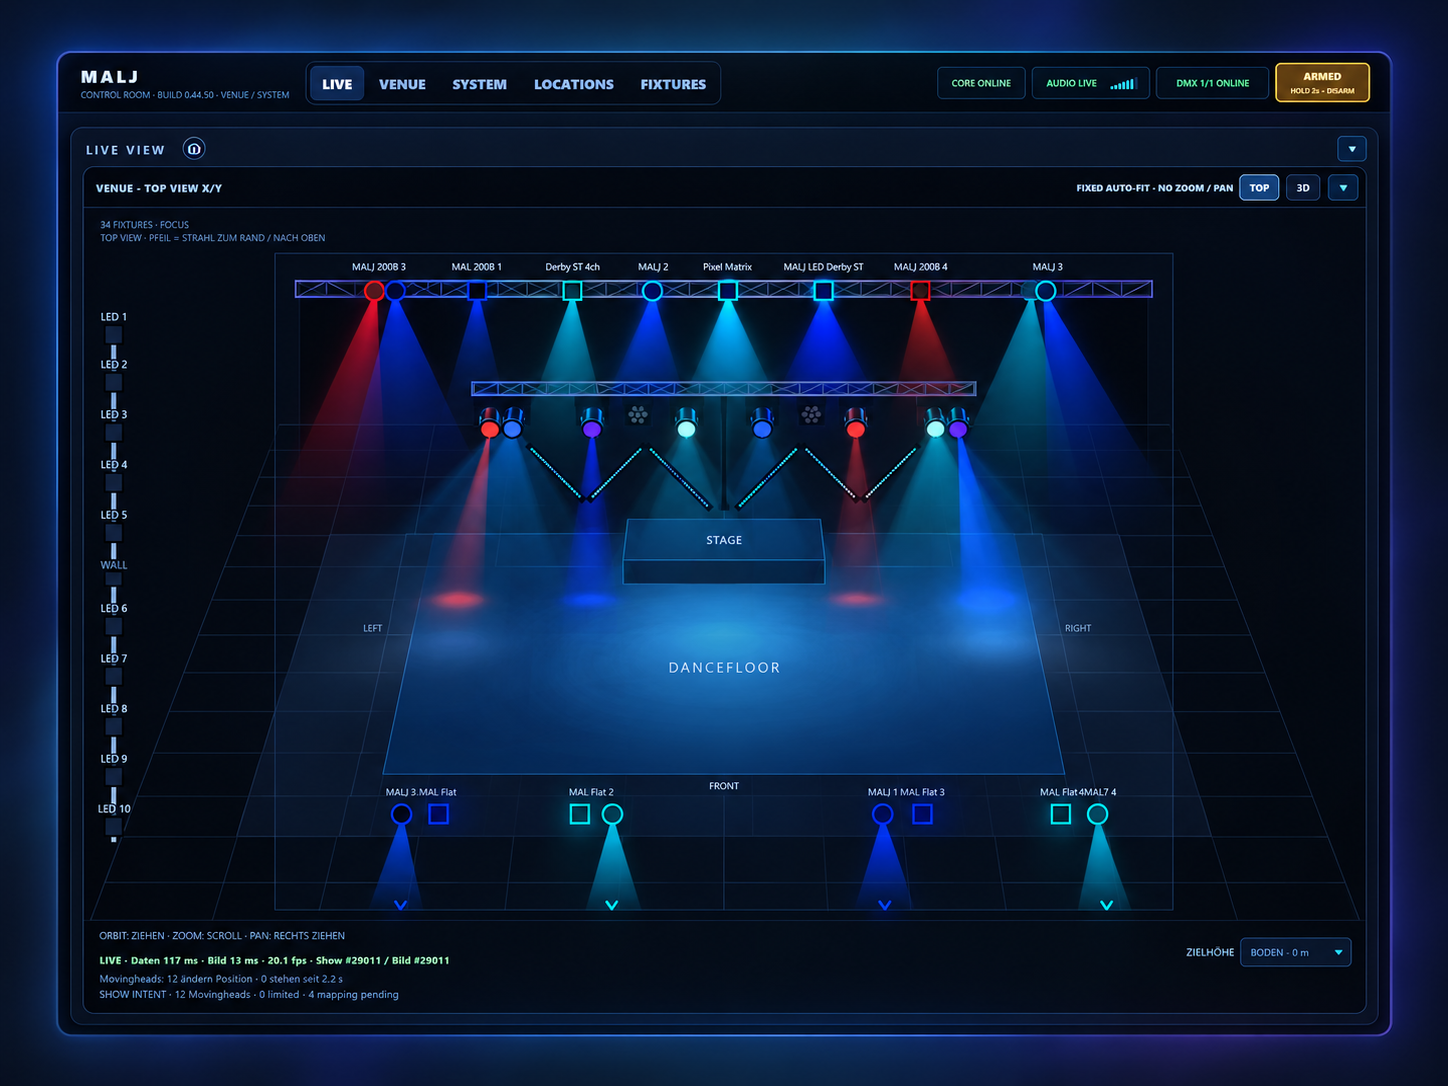The image size is (1448, 1086).
Task: Select the Derby ST 4ch fixture
Action: (x=572, y=291)
